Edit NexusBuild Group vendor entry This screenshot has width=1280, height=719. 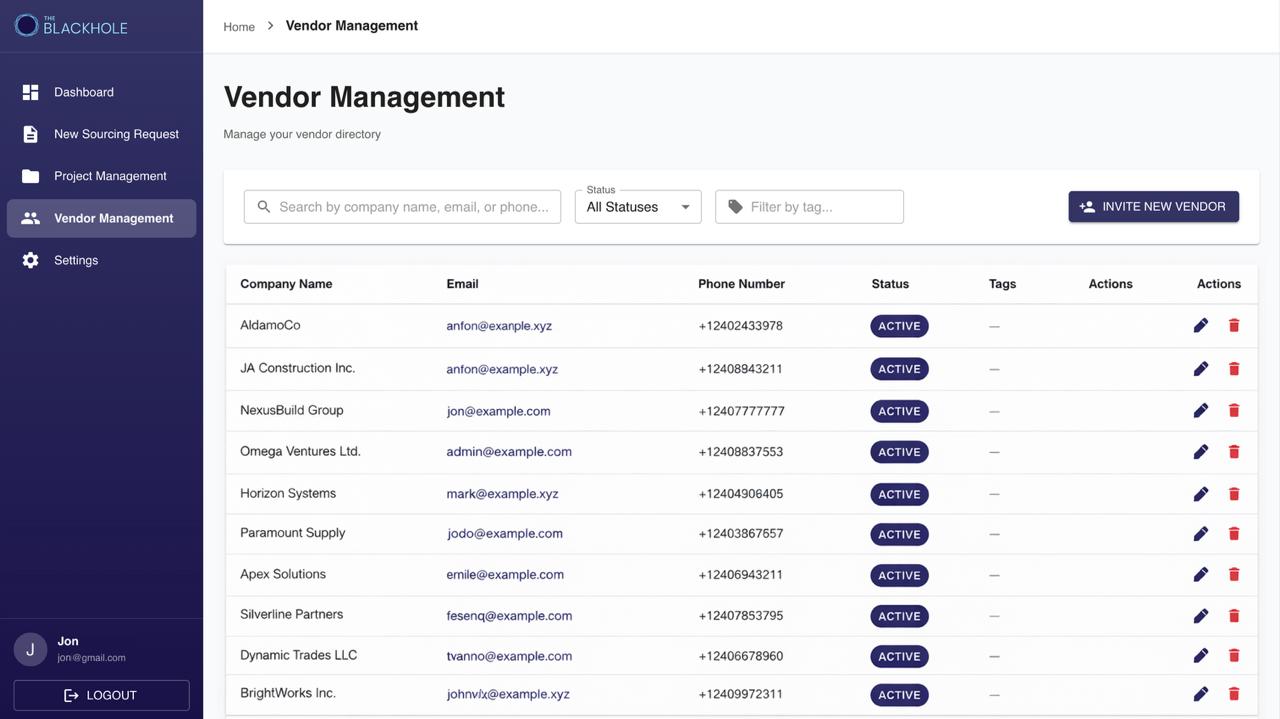coord(1201,411)
